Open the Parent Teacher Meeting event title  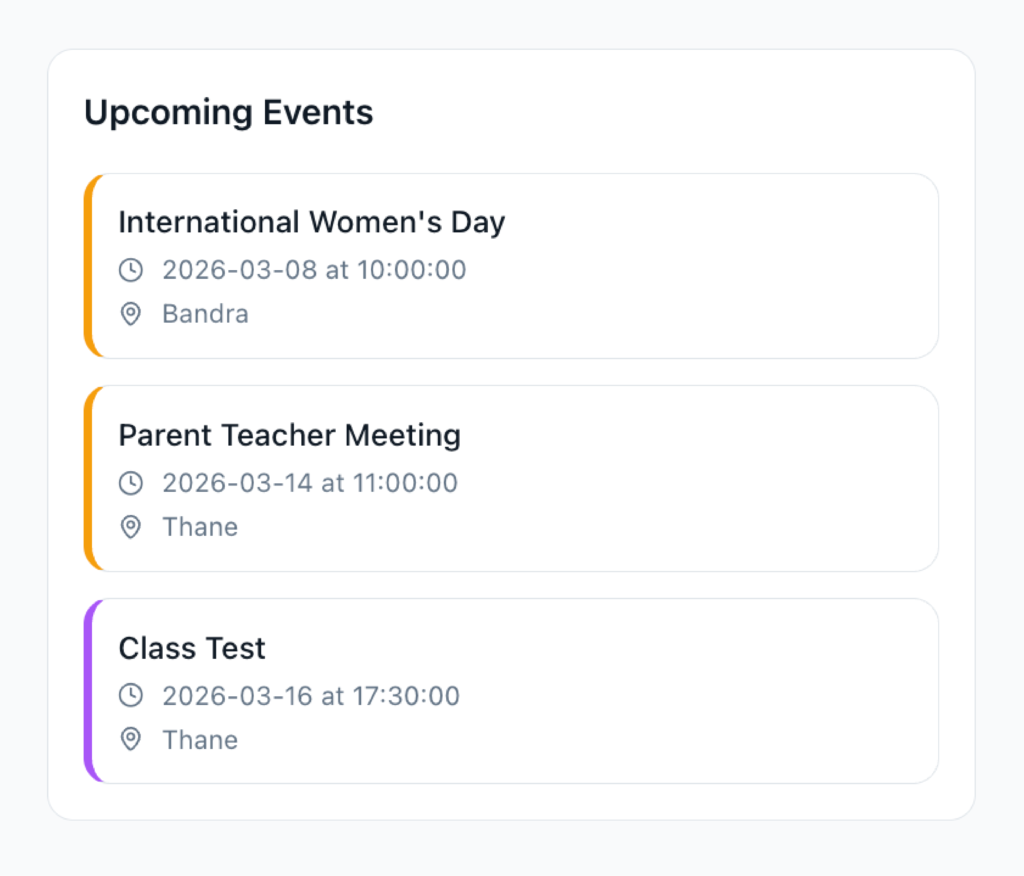[x=289, y=435]
